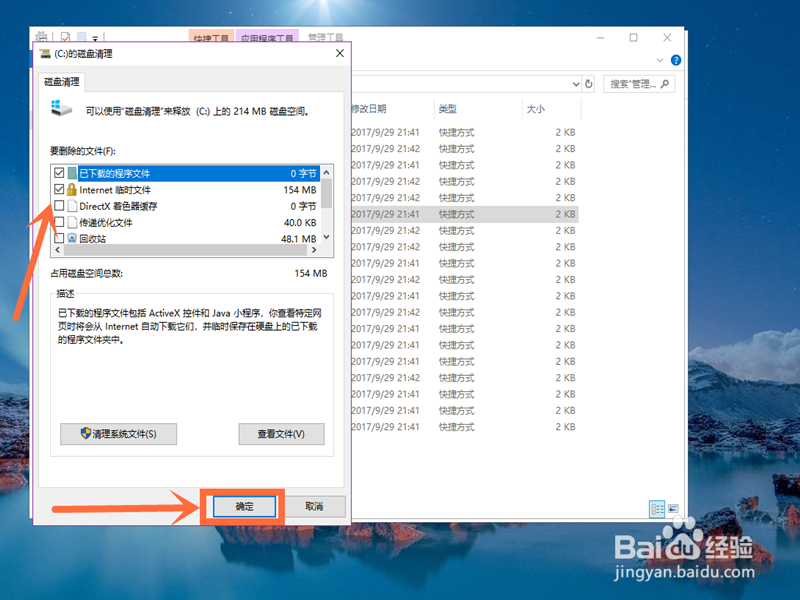Select the highlighted gray 2017/9/29 21:41 row
This screenshot has width=800, height=600.
pos(464,214)
